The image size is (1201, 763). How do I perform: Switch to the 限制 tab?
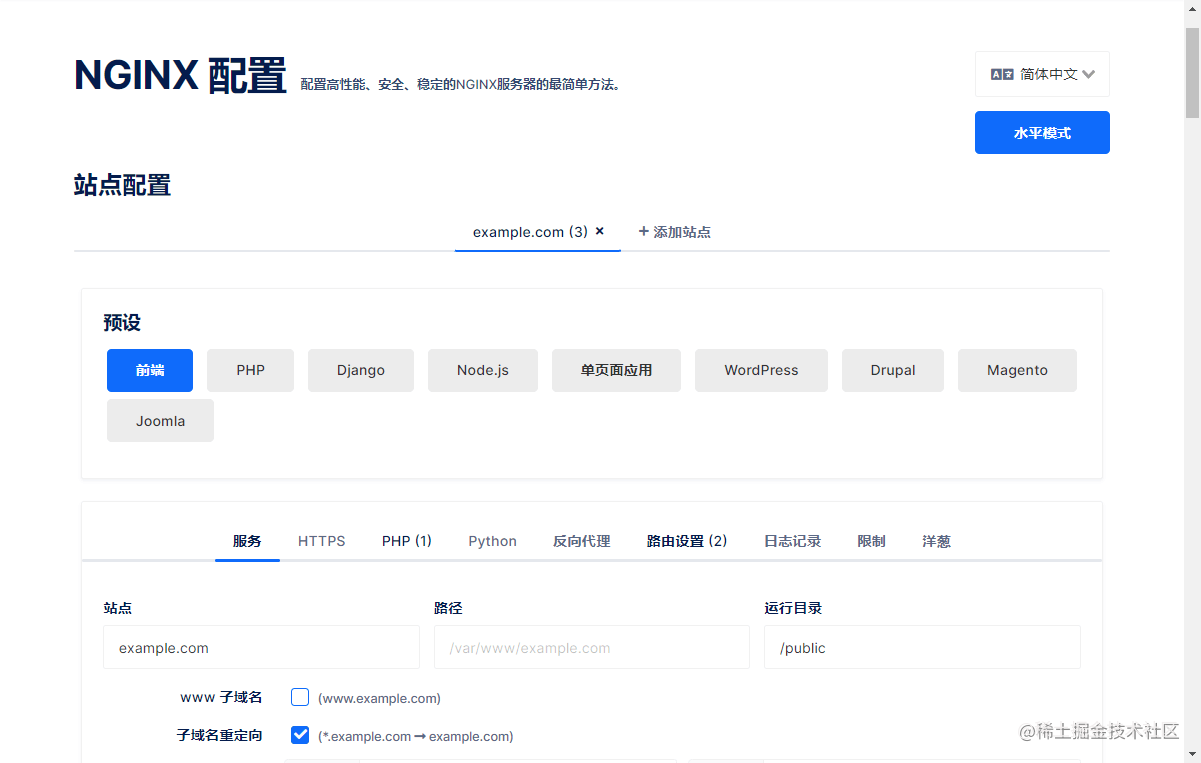871,541
